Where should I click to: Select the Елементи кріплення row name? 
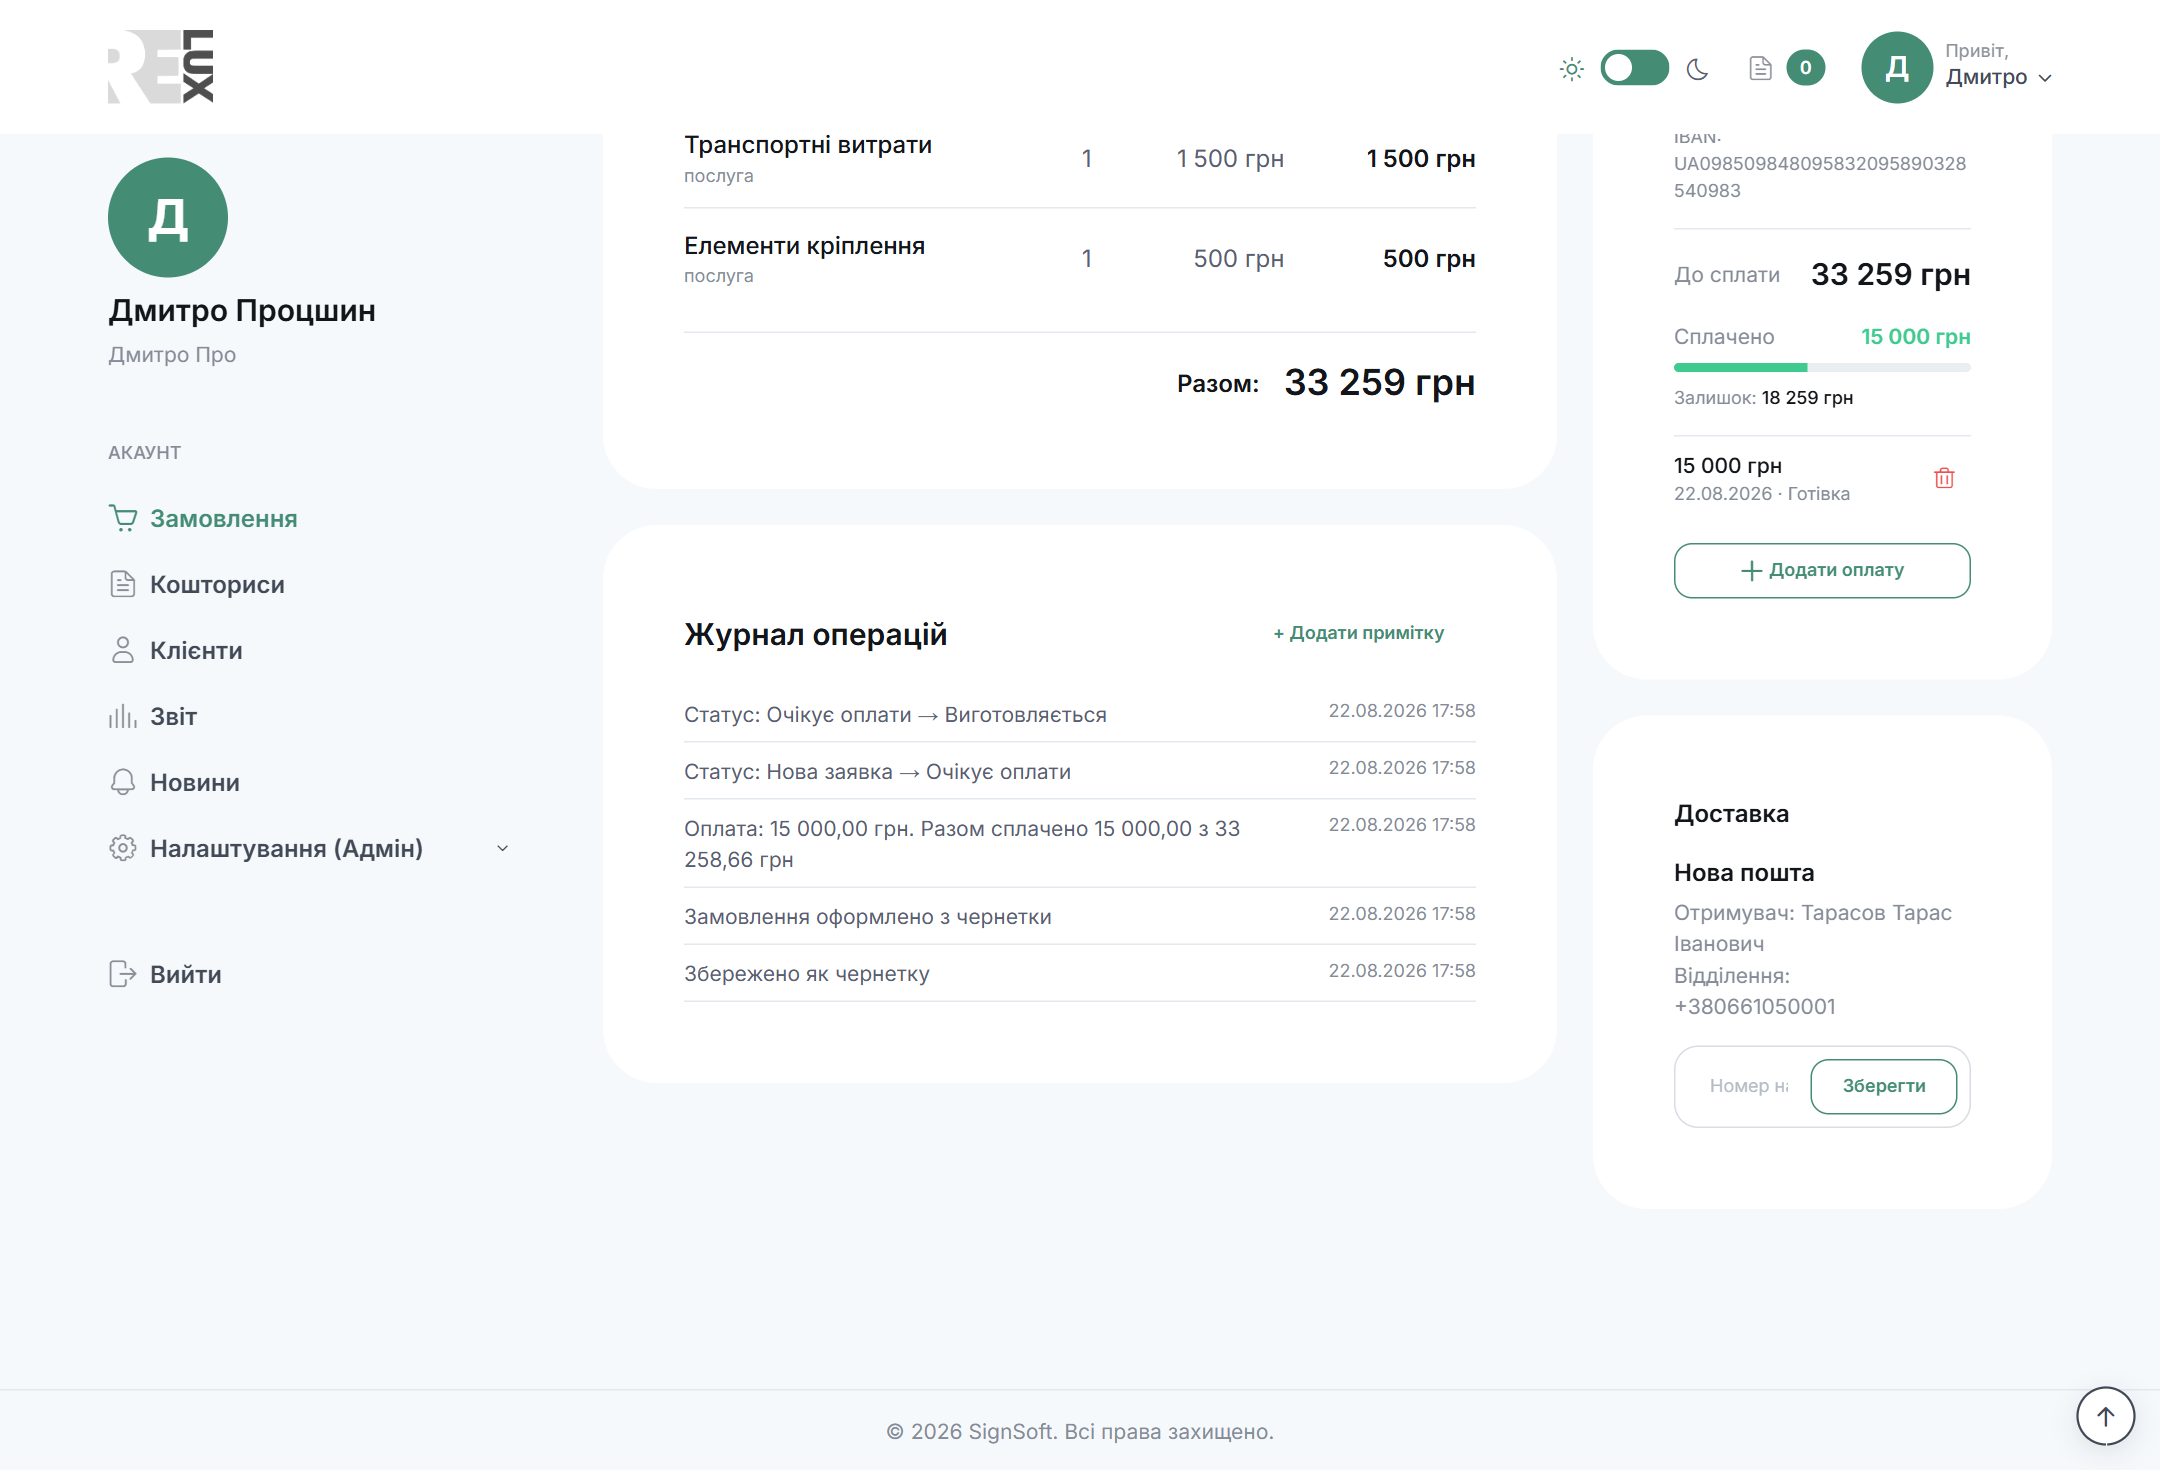[804, 246]
